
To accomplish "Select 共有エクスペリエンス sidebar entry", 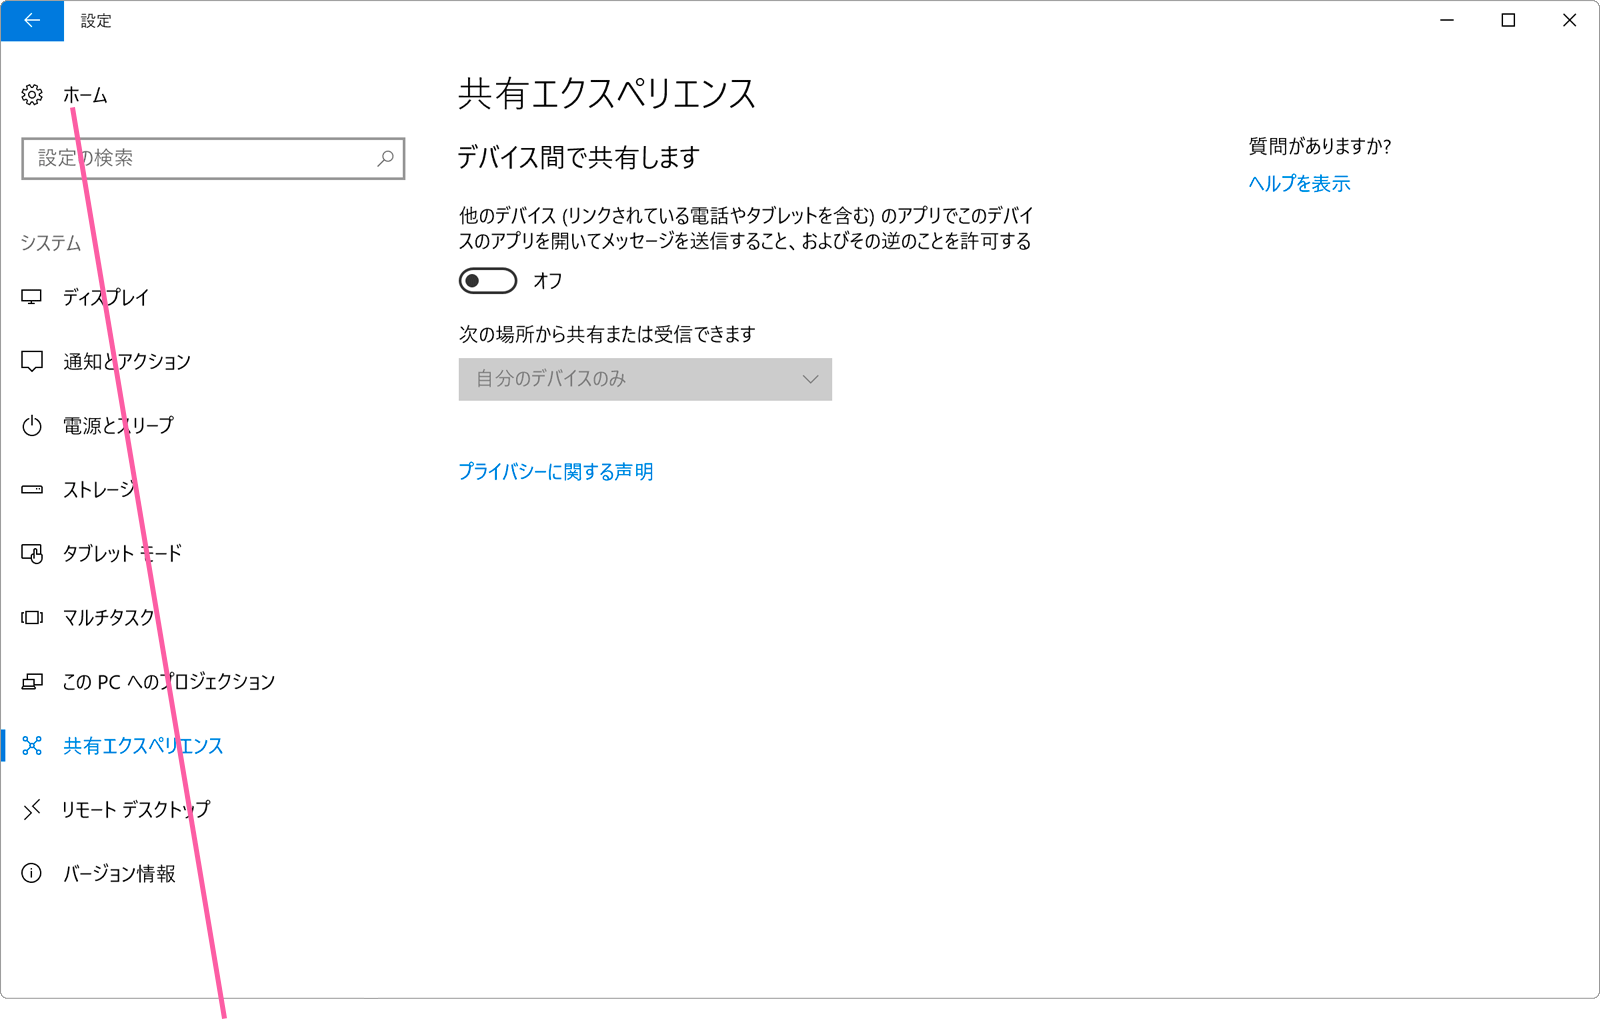I will tap(143, 746).
